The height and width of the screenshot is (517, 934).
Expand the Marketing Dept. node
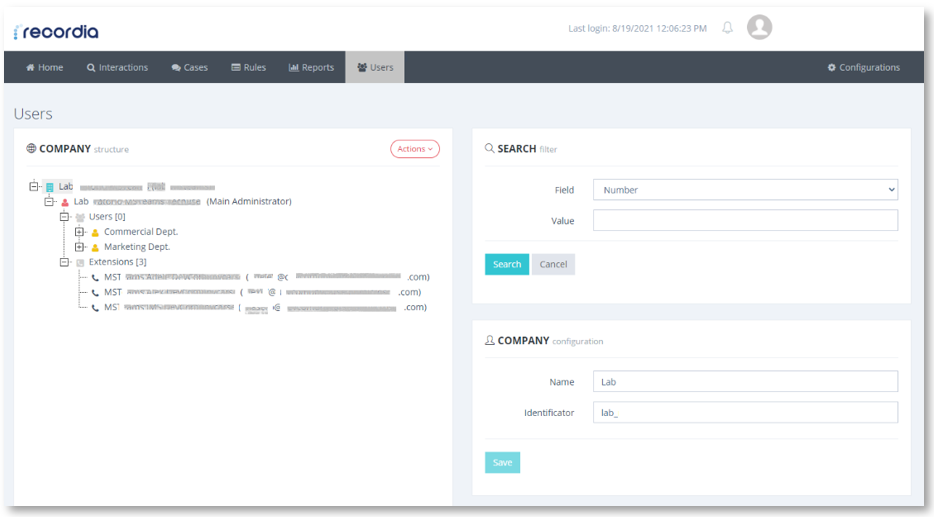(x=79, y=247)
